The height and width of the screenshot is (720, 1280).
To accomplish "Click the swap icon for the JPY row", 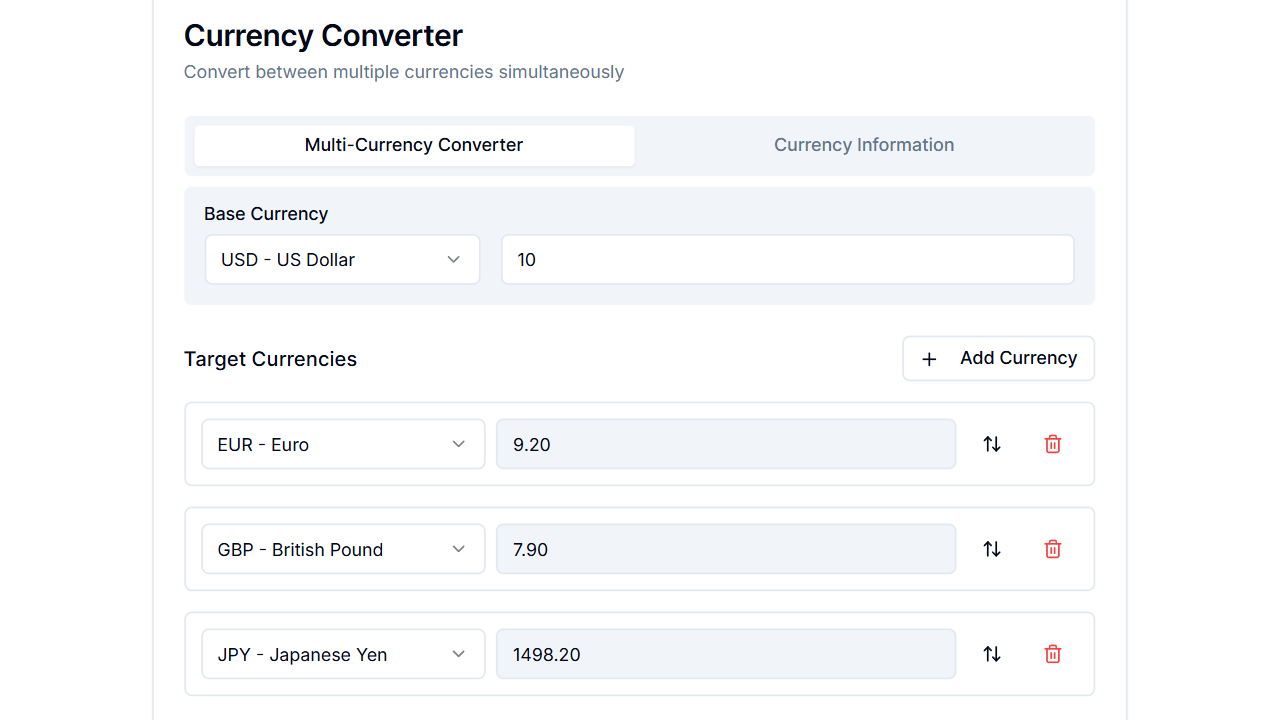I will pyautogui.click(x=991, y=653).
